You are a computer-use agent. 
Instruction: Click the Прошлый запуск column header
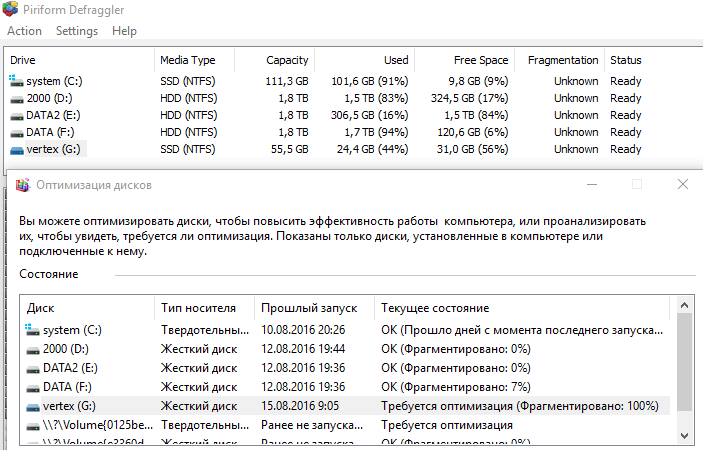tap(301, 308)
